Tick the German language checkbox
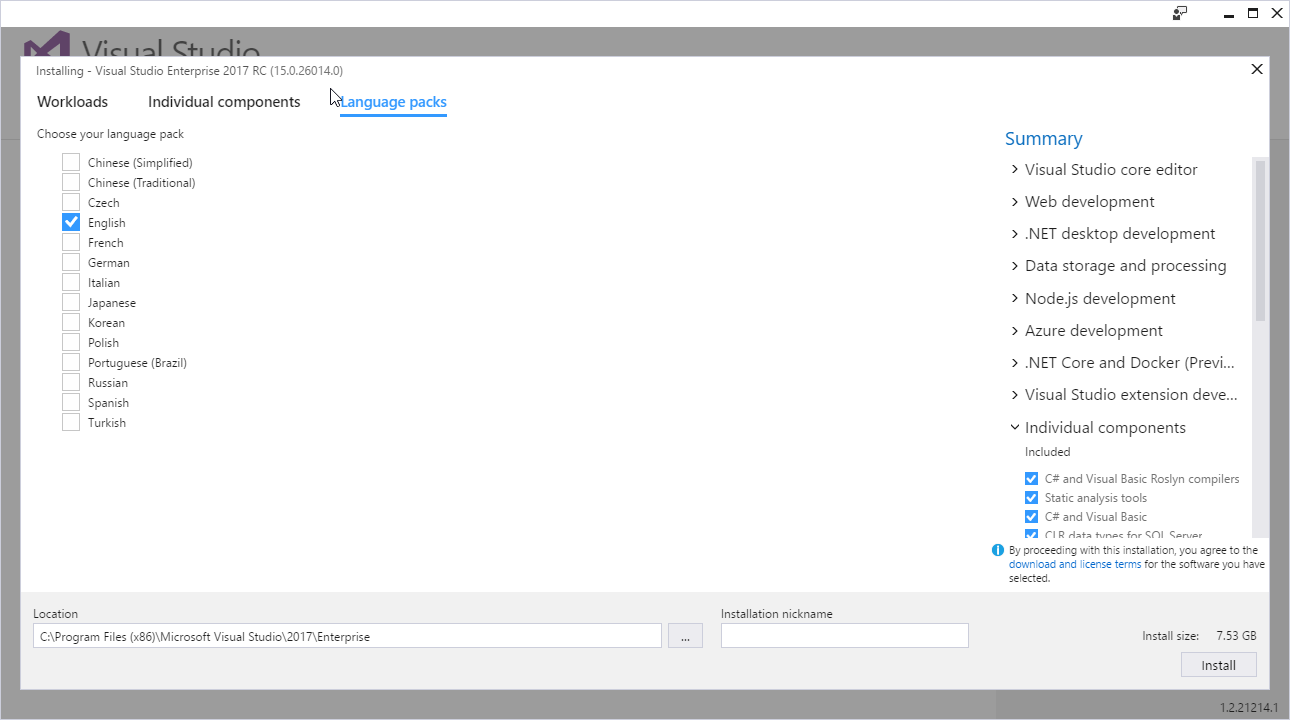The height and width of the screenshot is (720, 1290). point(71,262)
